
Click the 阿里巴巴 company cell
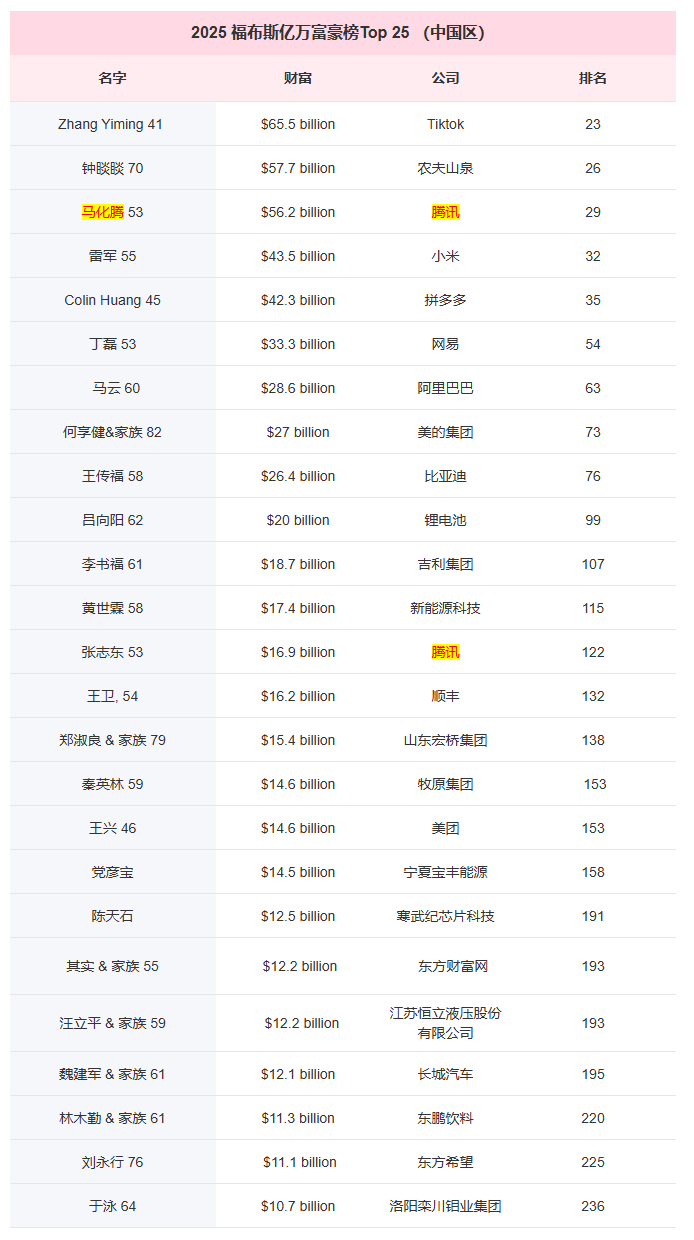point(445,388)
